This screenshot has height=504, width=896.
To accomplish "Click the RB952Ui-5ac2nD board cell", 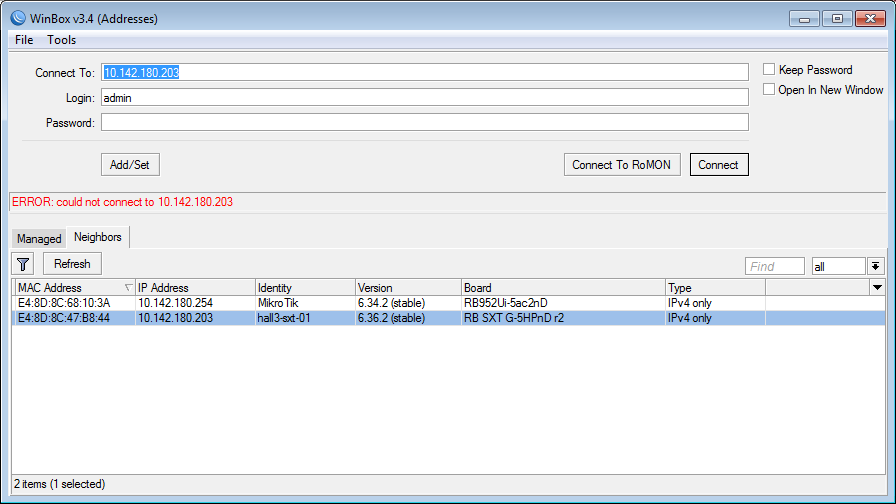I will (506, 303).
